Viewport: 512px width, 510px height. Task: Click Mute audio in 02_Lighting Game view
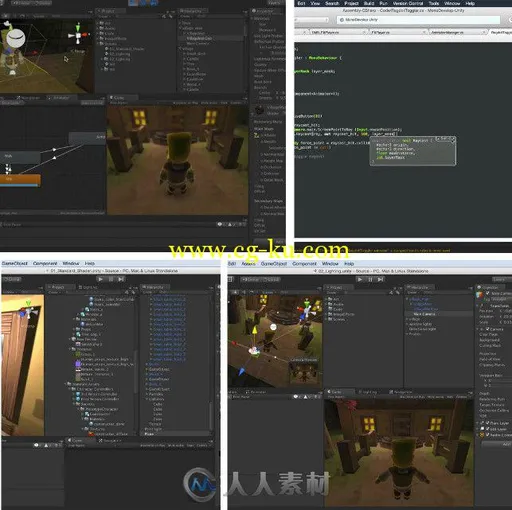pyautogui.click(x=436, y=397)
